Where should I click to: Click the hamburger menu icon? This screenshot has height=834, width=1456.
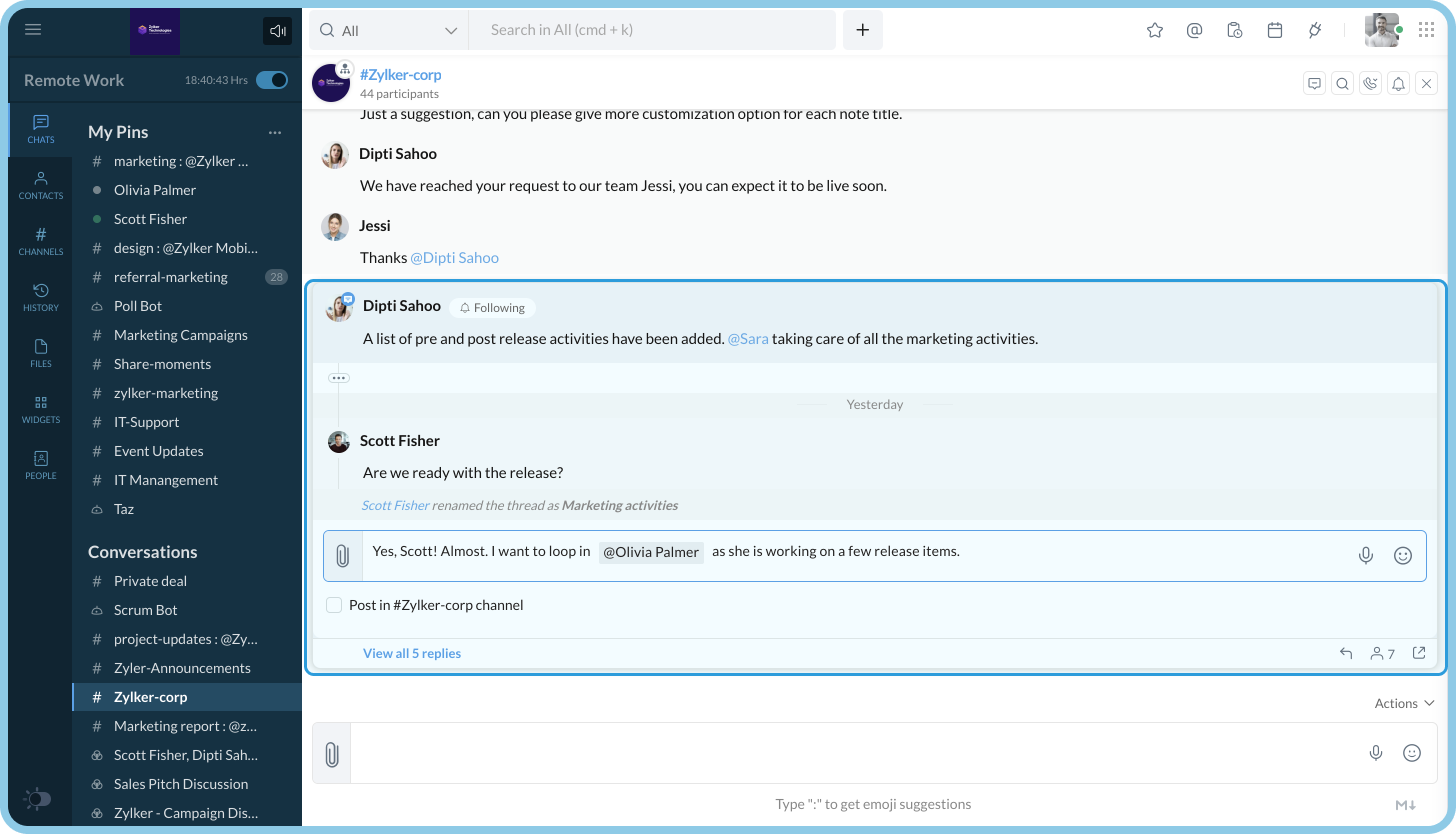click(x=33, y=29)
